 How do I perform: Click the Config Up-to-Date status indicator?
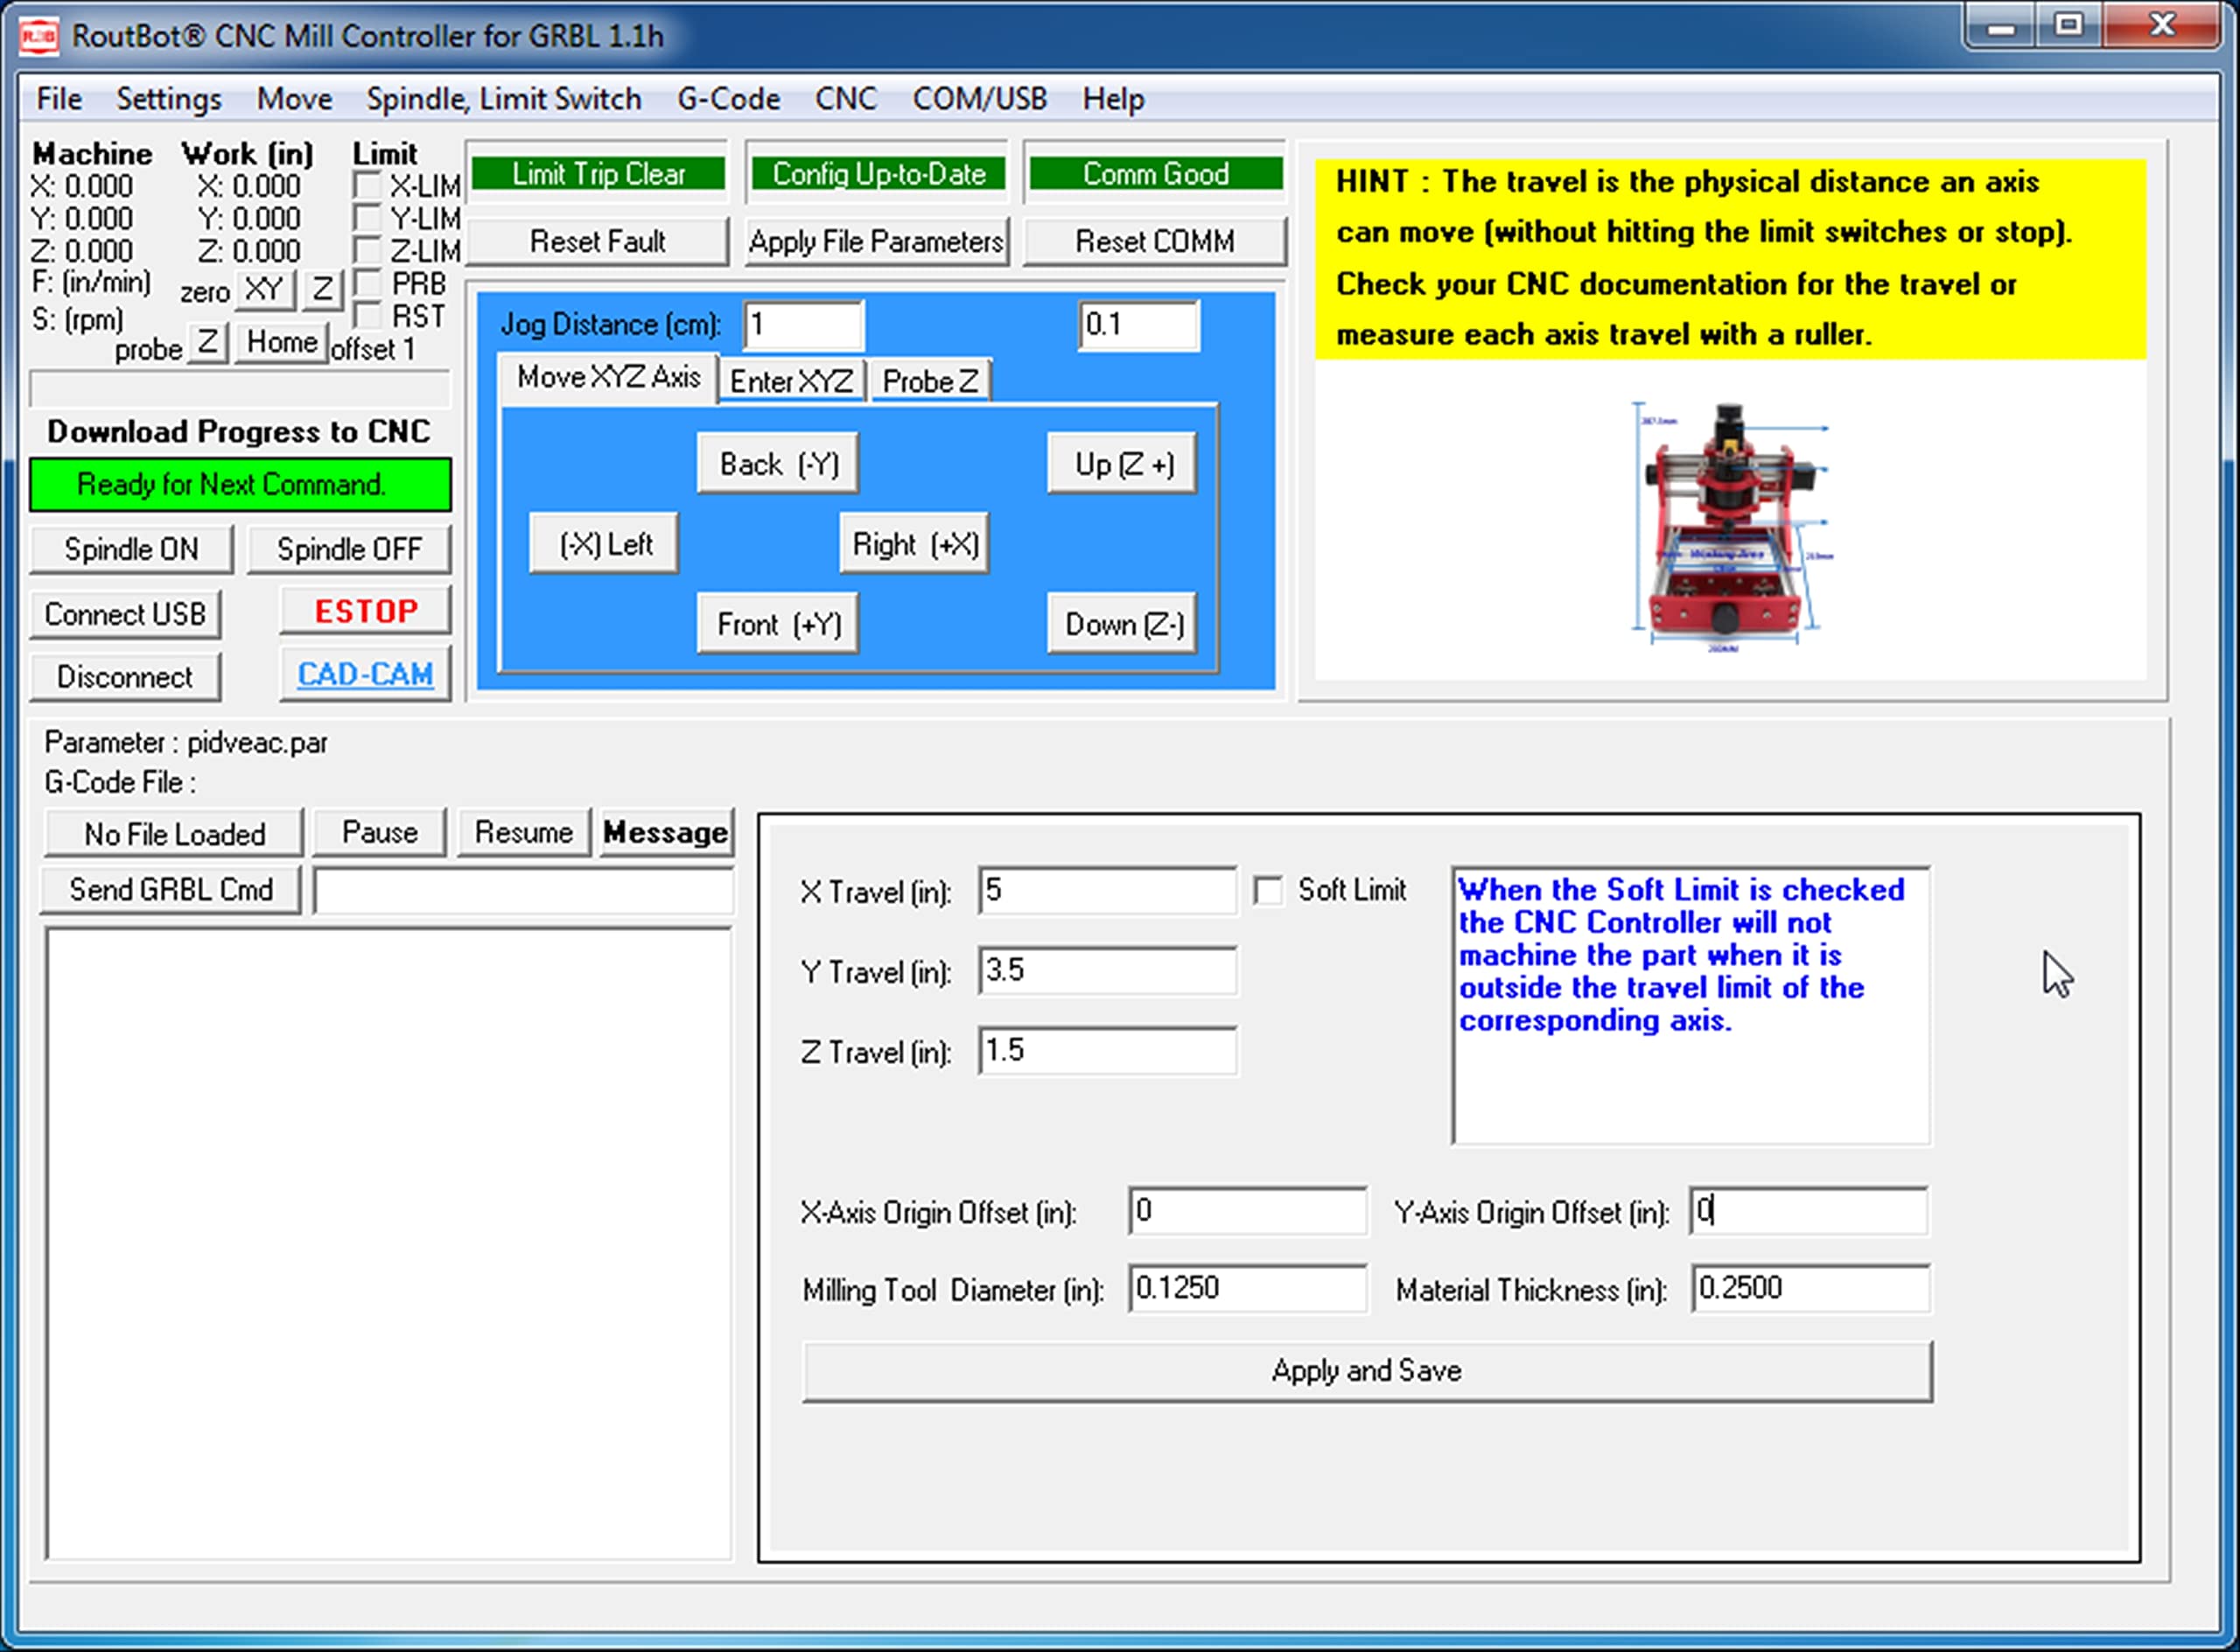click(878, 174)
